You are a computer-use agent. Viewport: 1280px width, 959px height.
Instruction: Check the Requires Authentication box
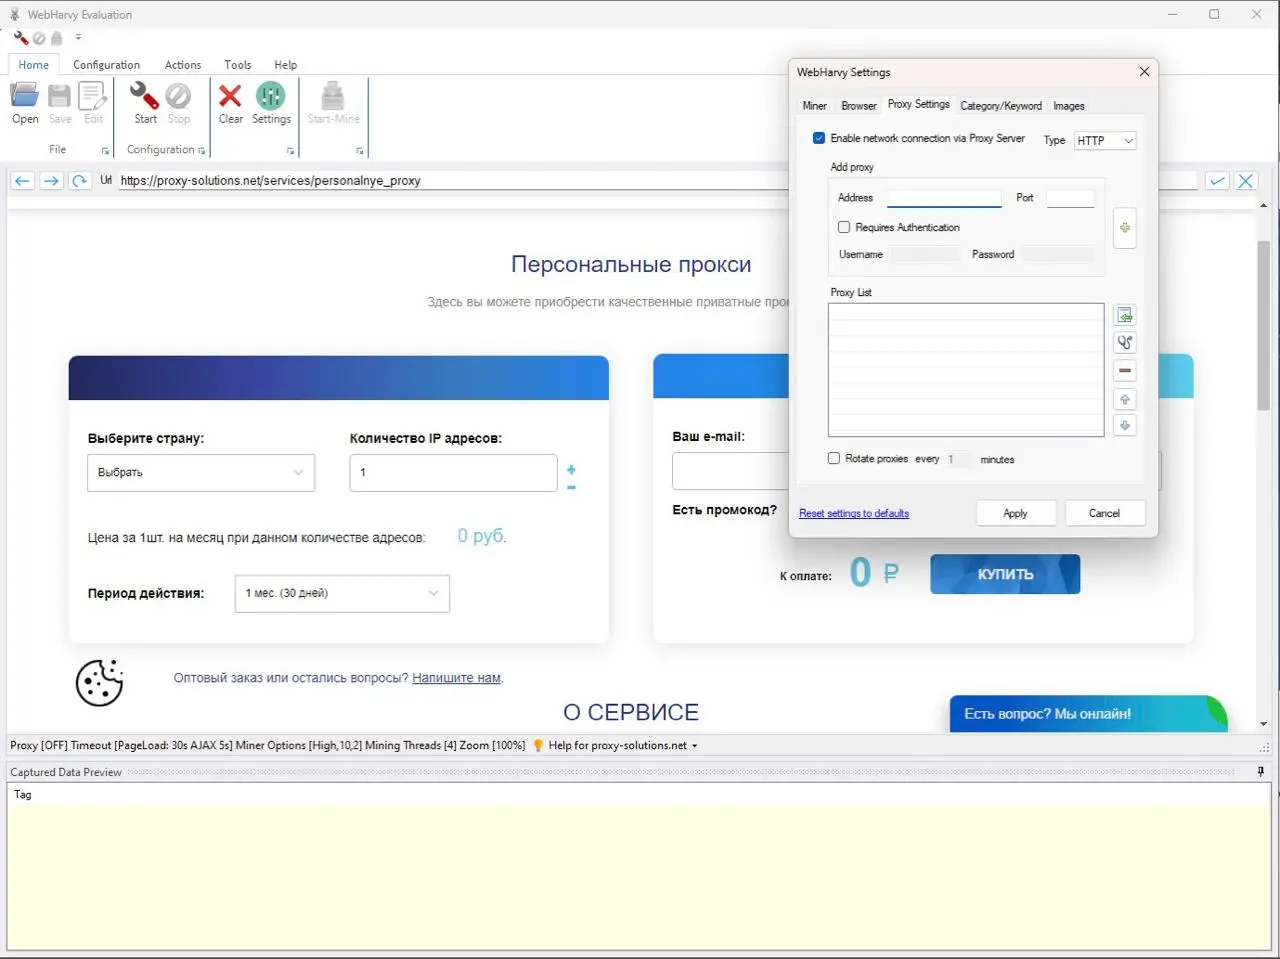[844, 227]
